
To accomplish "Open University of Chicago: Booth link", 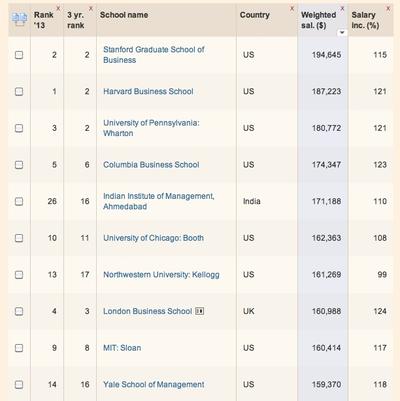I will (x=153, y=238).
